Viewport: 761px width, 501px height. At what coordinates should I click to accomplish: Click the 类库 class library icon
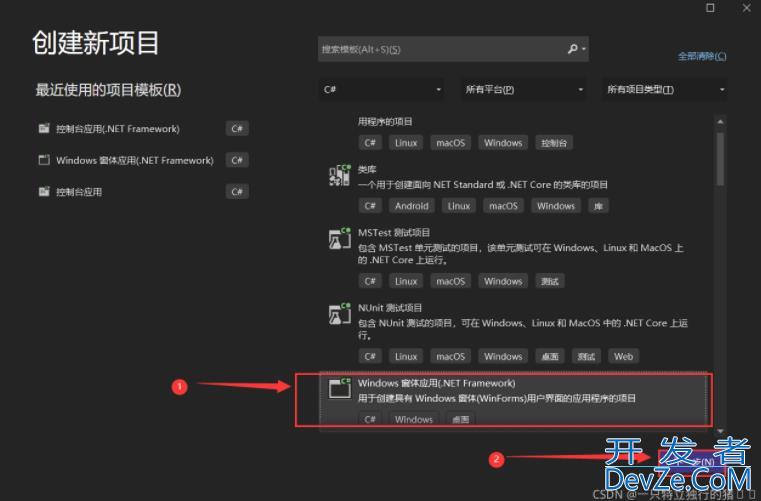coord(340,175)
